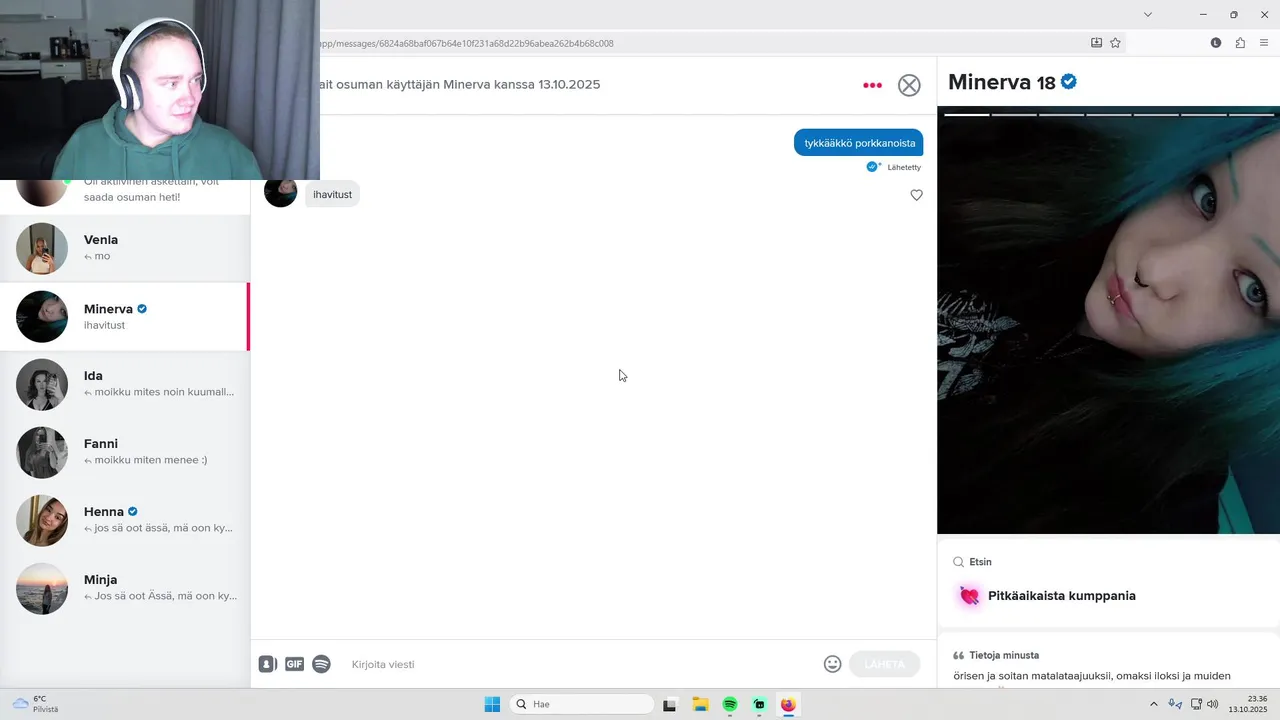The image size is (1280, 720).
Task: Open the three-dot conversation options menu
Action: tap(872, 85)
